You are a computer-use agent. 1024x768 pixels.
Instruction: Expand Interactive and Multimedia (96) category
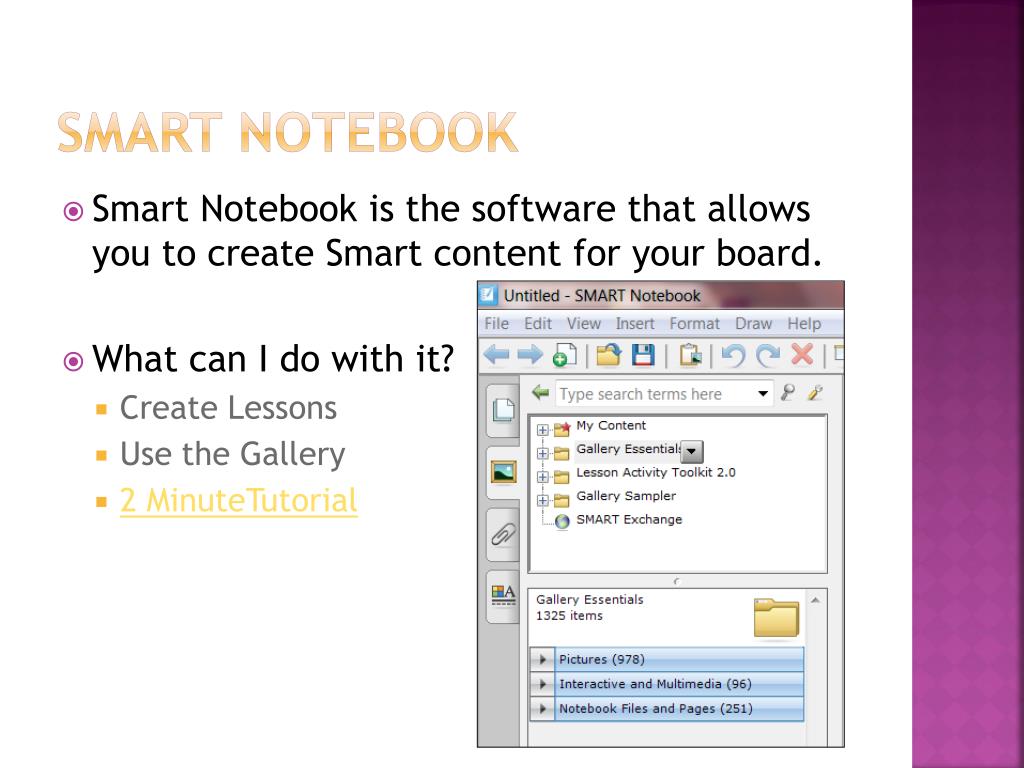click(x=542, y=684)
